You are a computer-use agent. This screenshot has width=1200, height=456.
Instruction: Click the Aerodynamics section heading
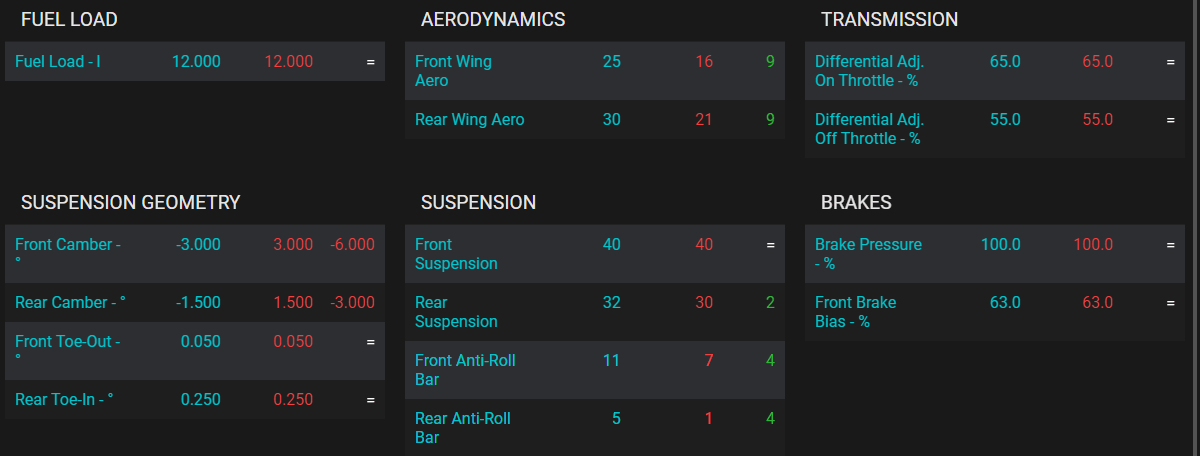click(493, 19)
